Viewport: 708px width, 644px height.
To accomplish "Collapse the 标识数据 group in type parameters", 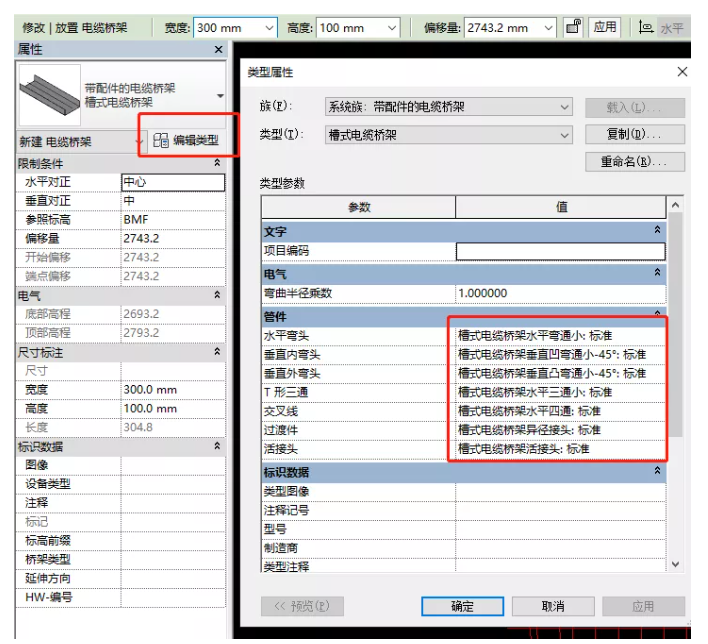I will point(657,471).
